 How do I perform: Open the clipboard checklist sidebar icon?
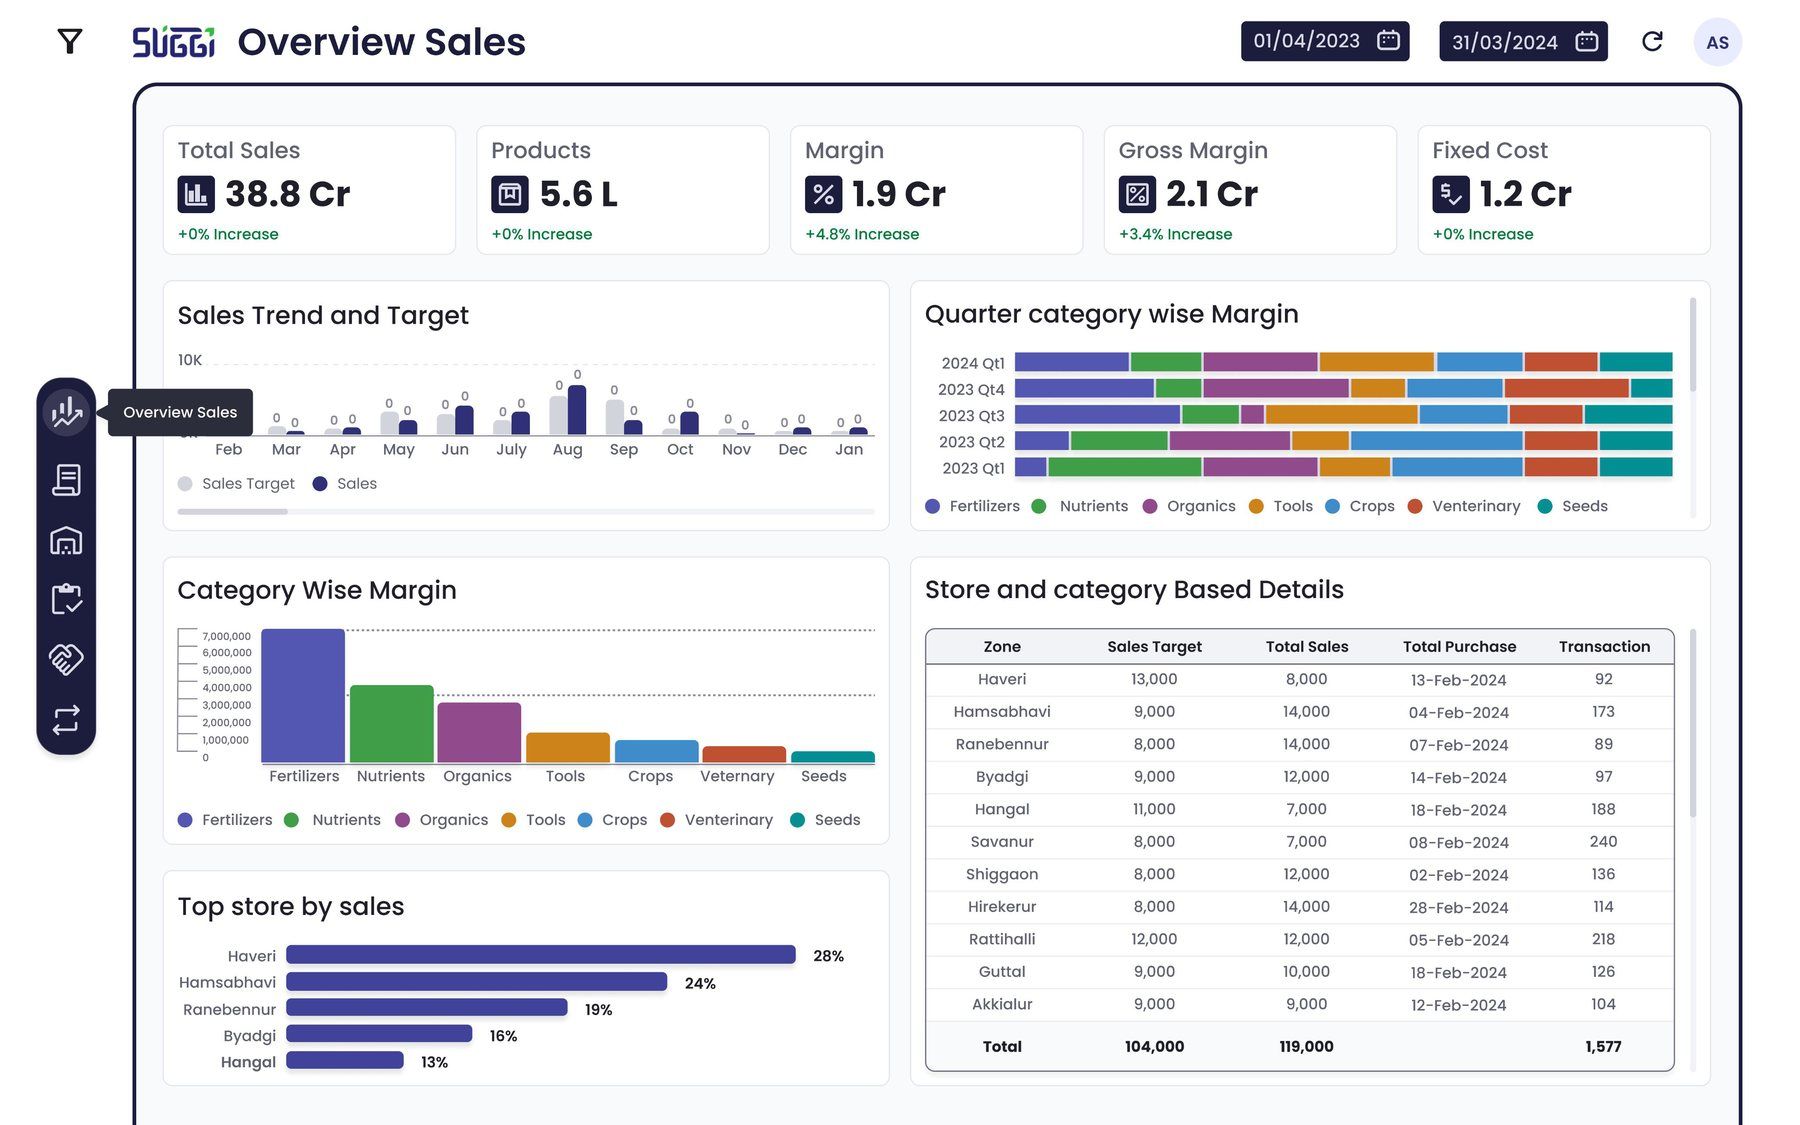click(66, 599)
